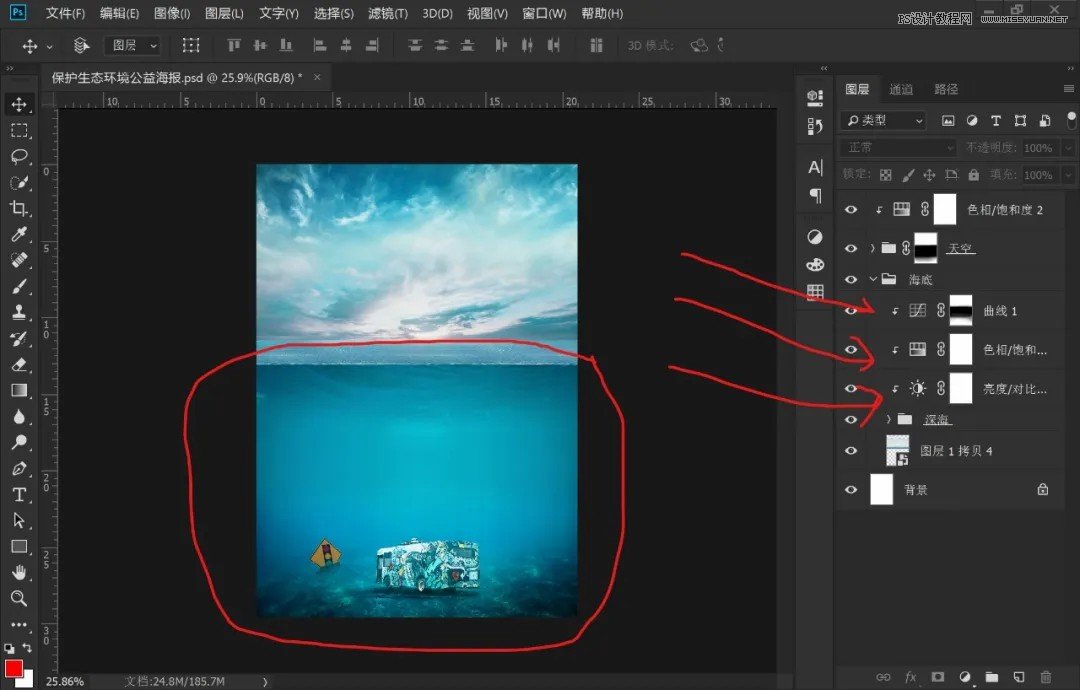Image resolution: width=1080 pixels, height=690 pixels.
Task: Hide the 天空 group
Action: point(851,248)
